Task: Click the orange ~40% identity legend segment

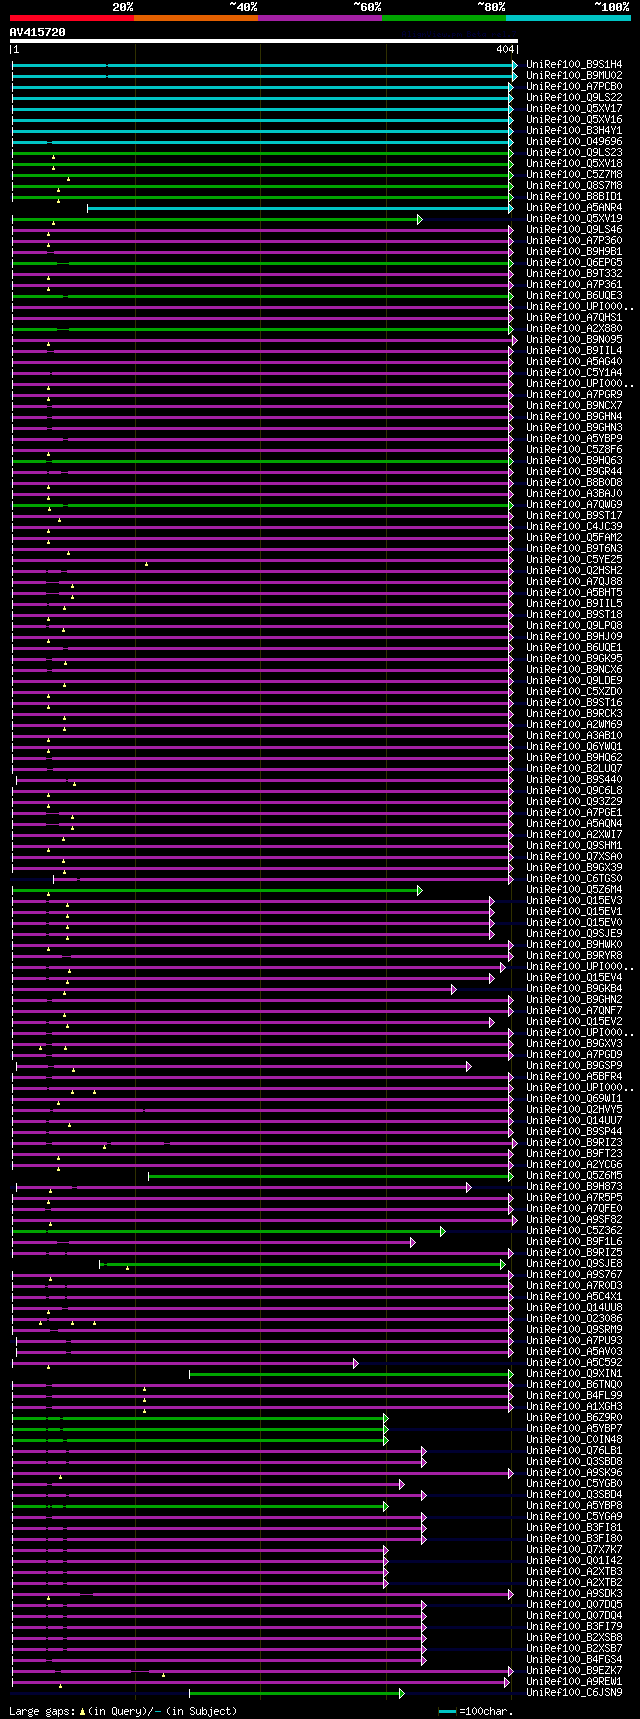Action: click(195, 17)
